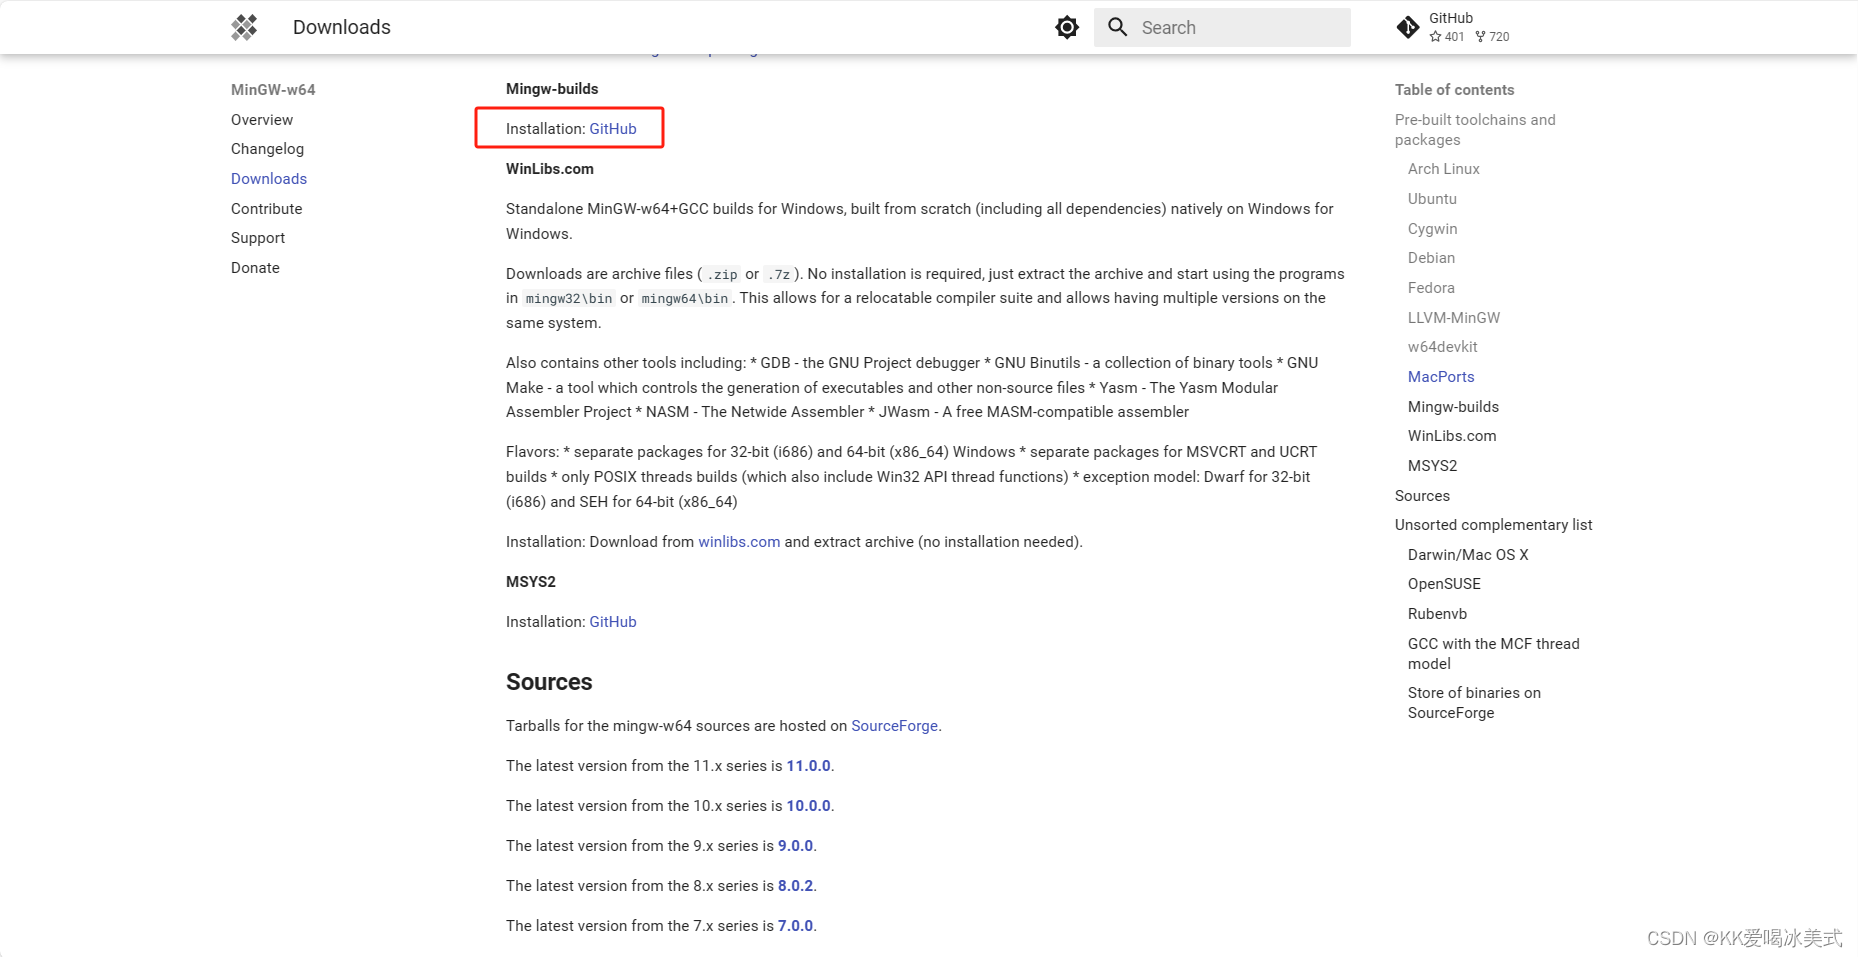The image size is (1858, 957).
Task: Open Contribute in left navigation
Action: click(x=266, y=208)
